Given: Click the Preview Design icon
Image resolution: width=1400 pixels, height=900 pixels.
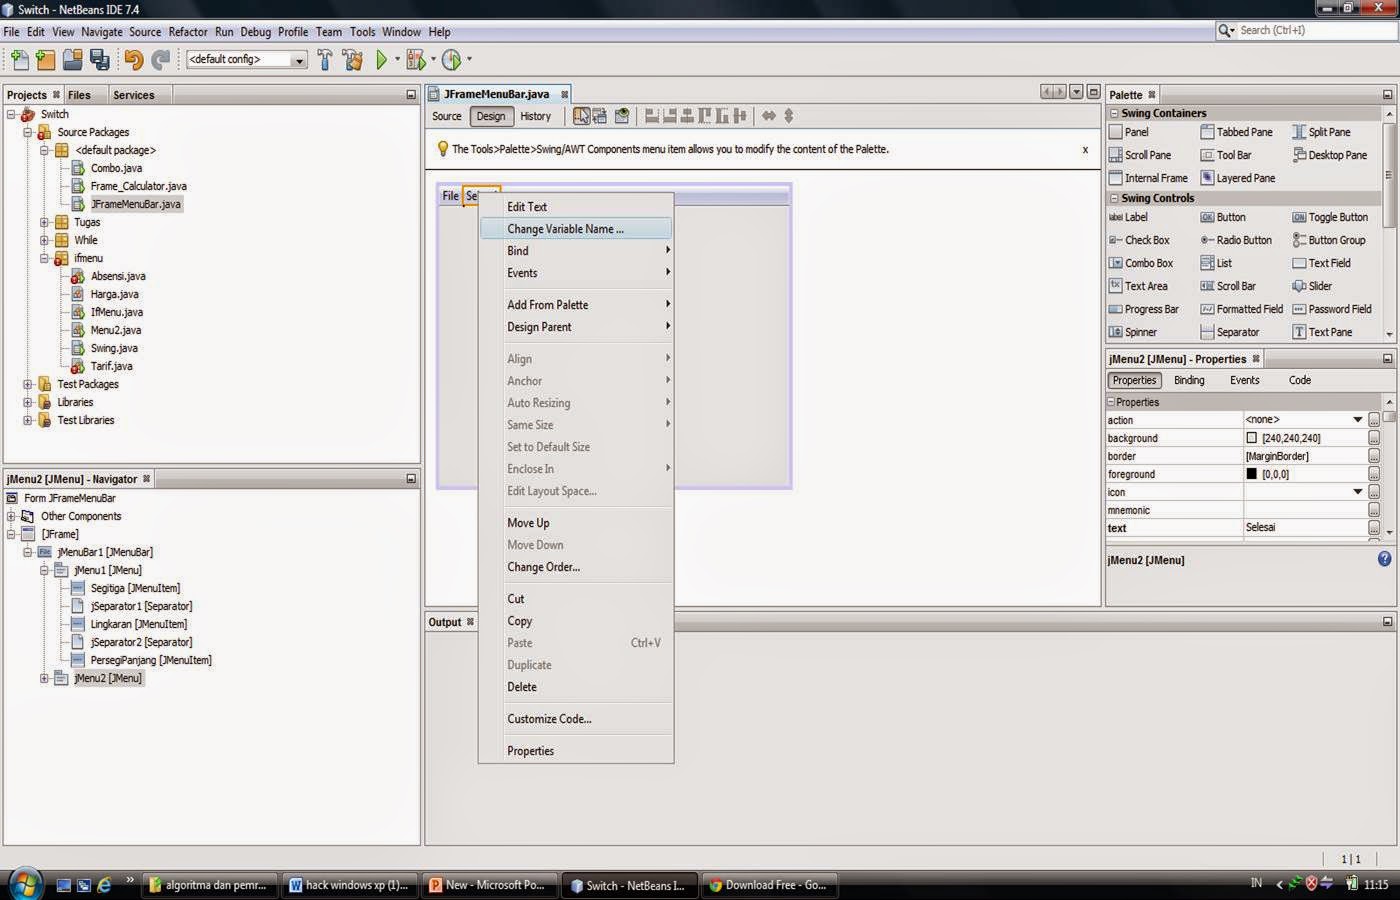Looking at the screenshot, I should [622, 116].
